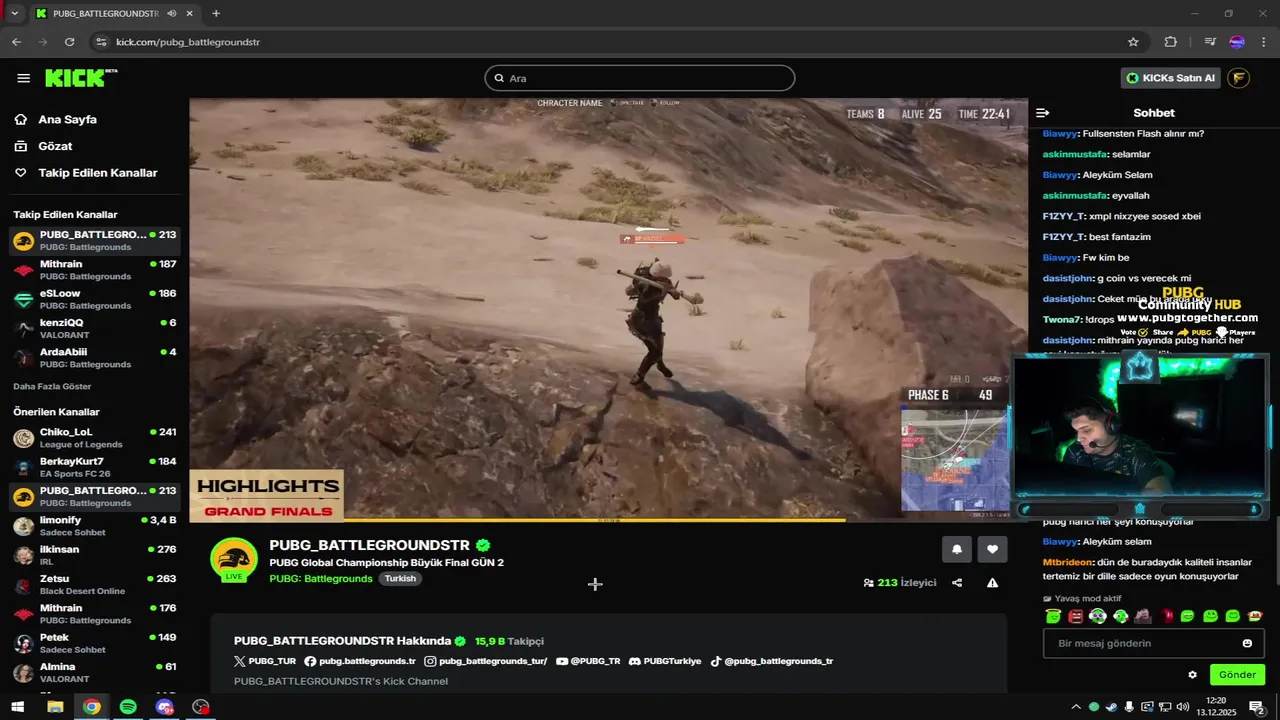Open Chrome from the taskbar
This screenshot has width=1280, height=720.
click(91, 707)
